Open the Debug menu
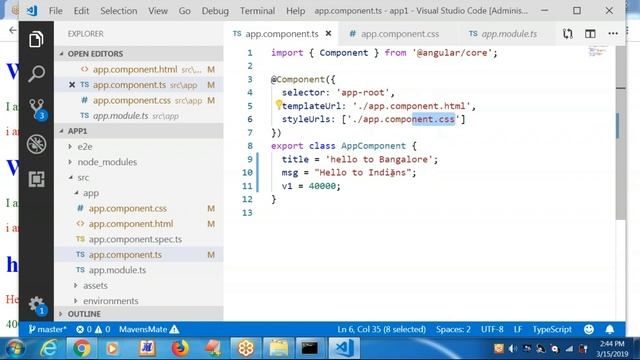640x360 pixels. 215,11
